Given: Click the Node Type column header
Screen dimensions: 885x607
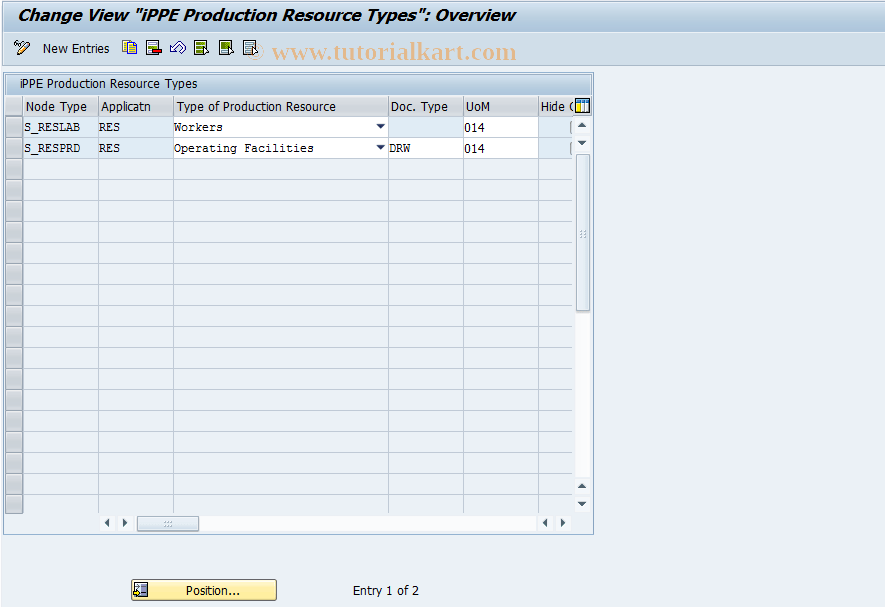Looking at the screenshot, I should [x=58, y=106].
